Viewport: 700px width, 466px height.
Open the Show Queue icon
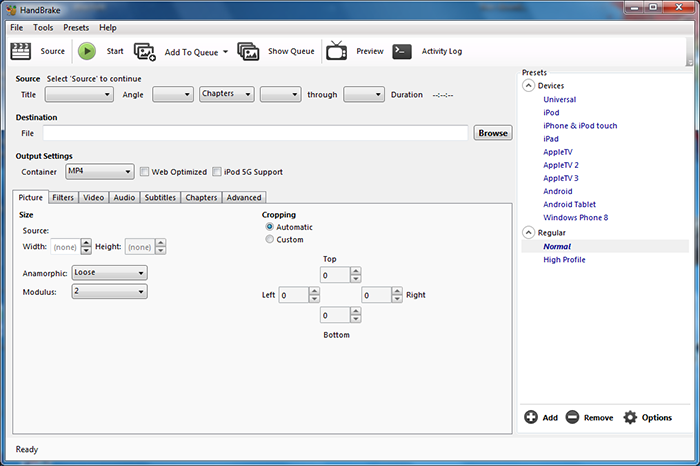point(249,51)
